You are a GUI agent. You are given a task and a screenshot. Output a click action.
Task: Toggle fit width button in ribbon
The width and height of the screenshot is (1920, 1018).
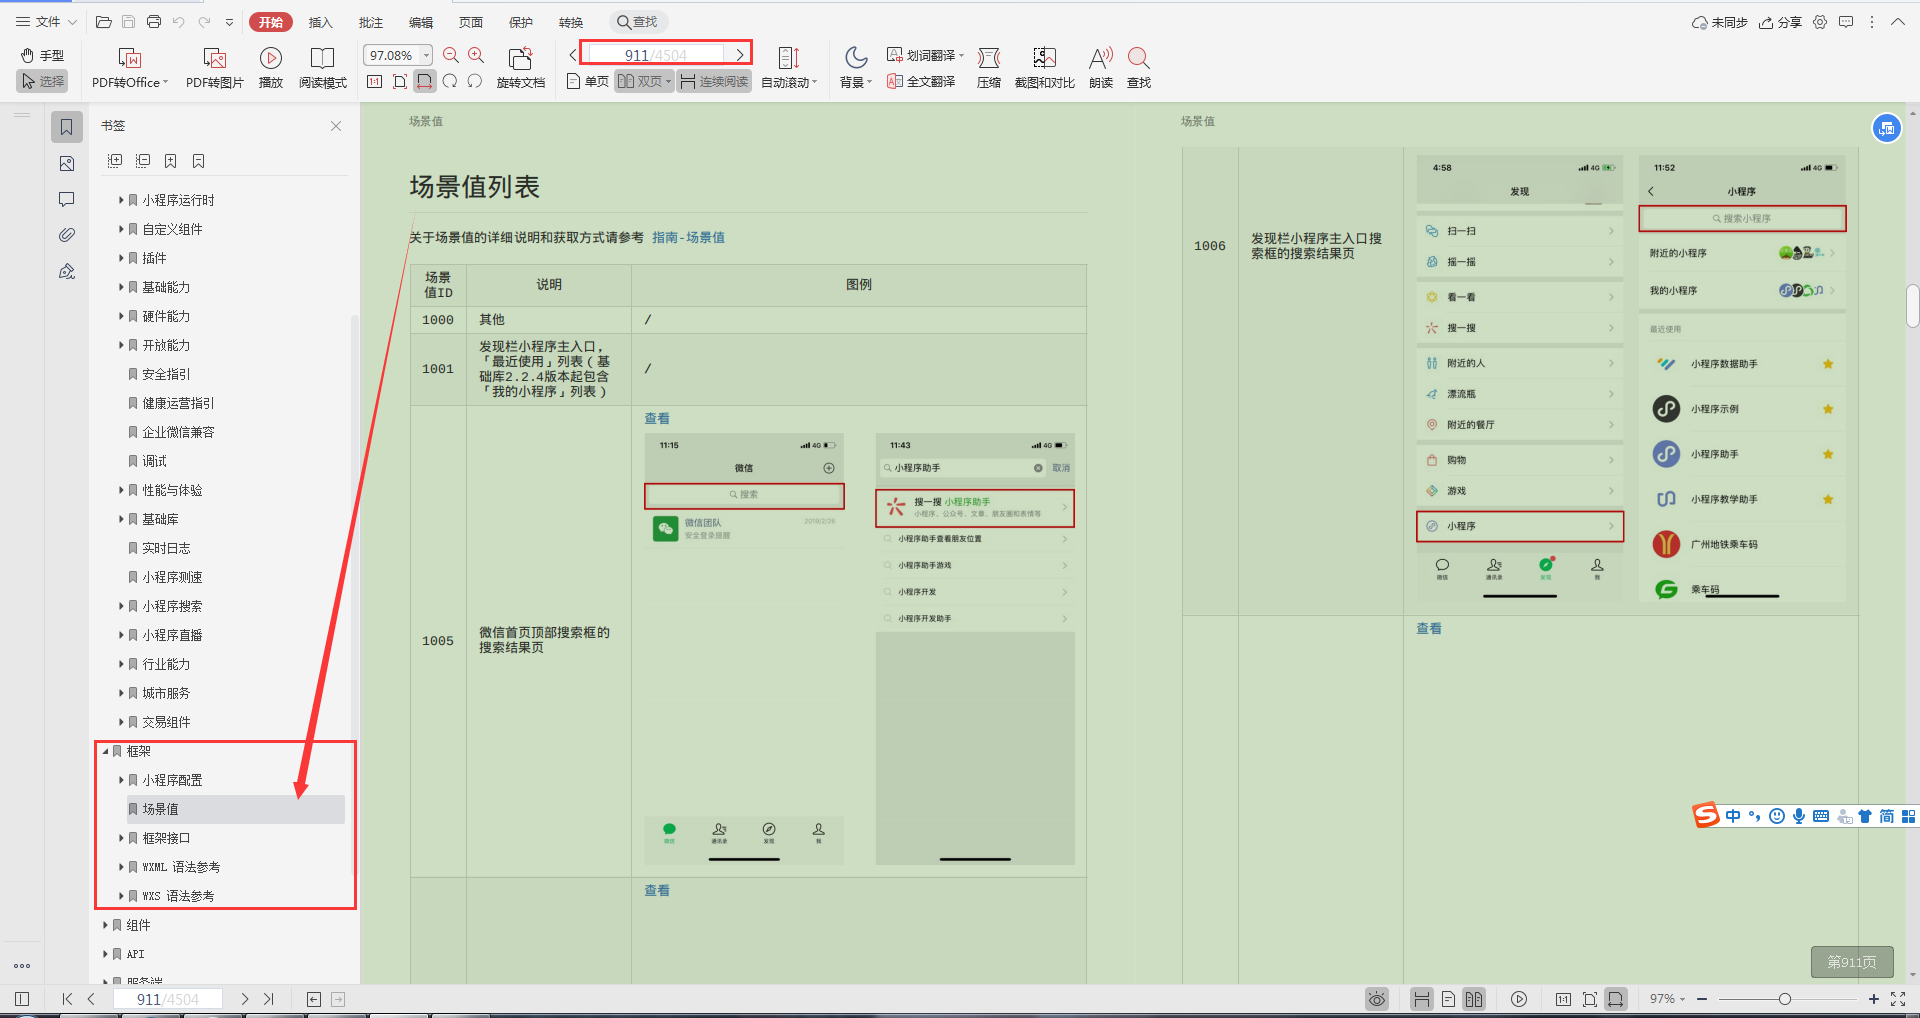click(x=425, y=81)
